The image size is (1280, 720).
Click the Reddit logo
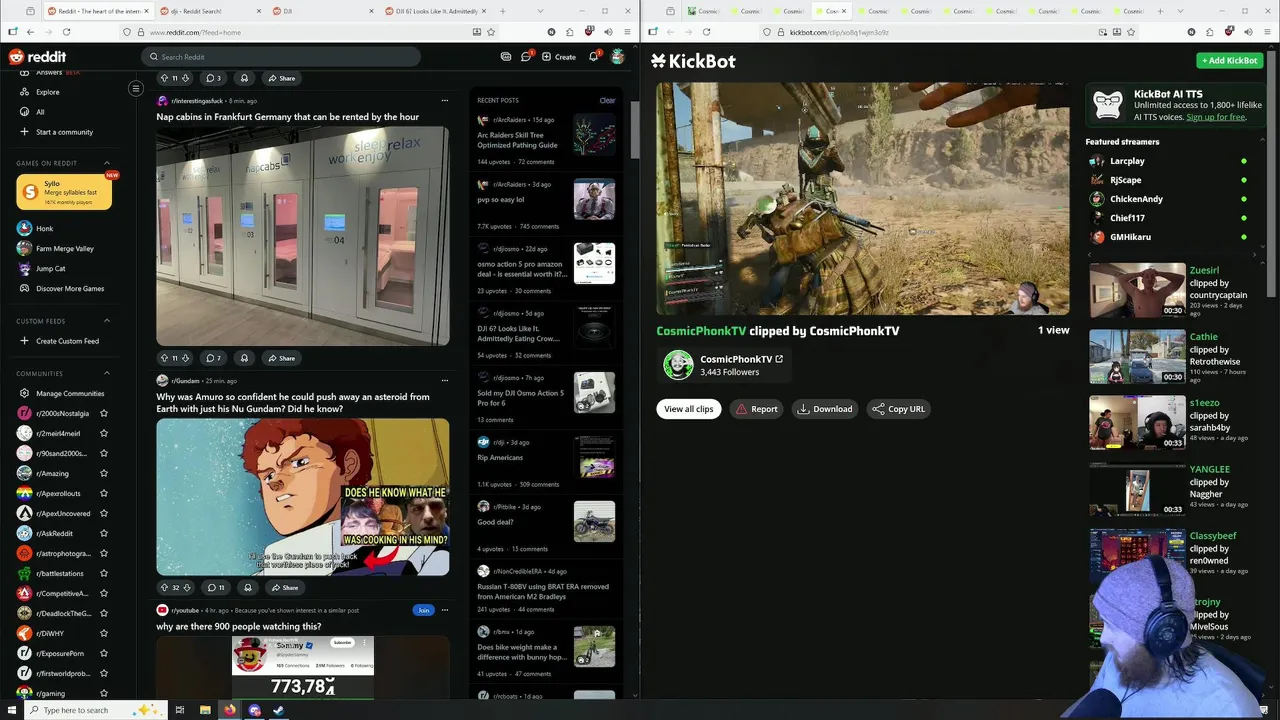[37, 57]
